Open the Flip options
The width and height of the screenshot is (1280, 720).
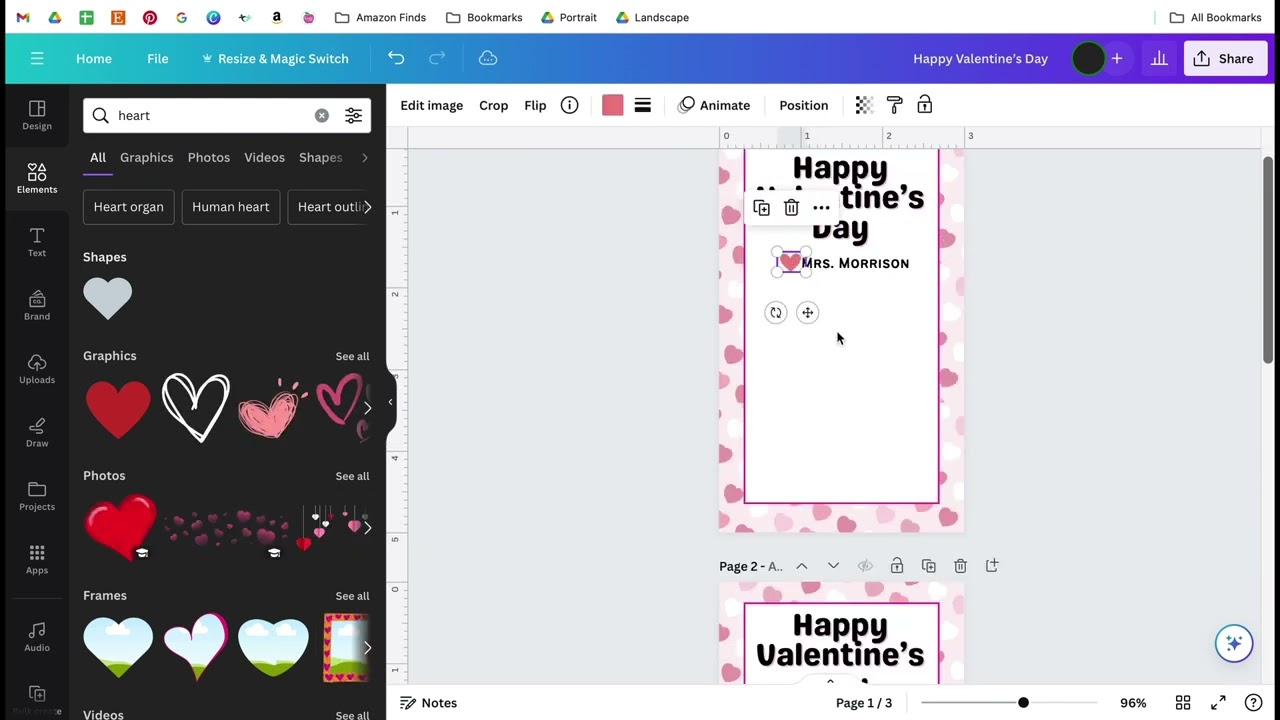pyautogui.click(x=535, y=105)
